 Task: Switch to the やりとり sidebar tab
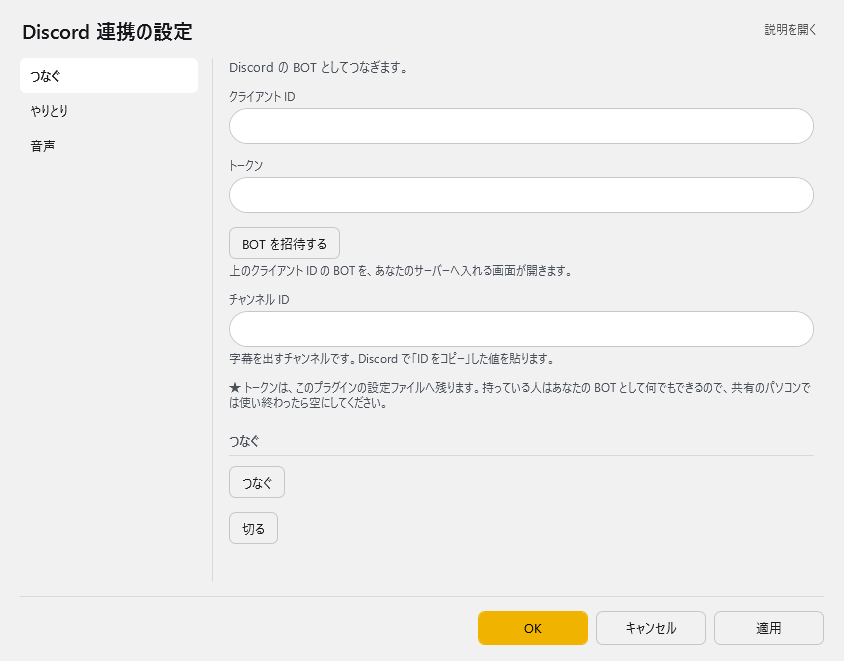109,111
